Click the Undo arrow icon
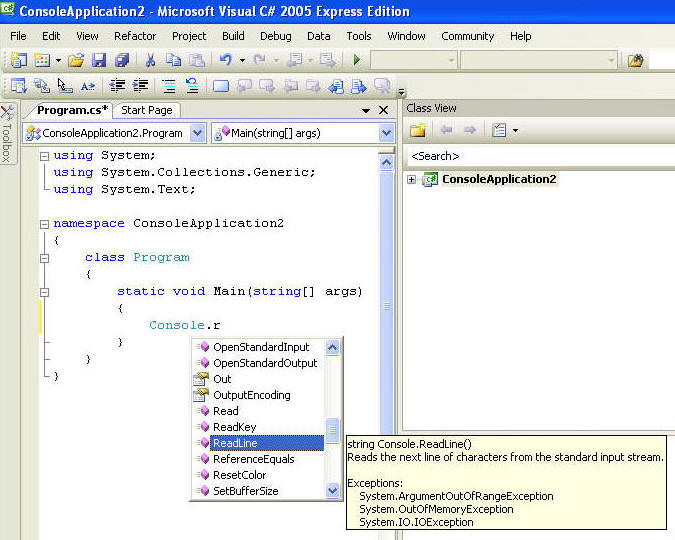The height and width of the screenshot is (540, 675). point(225,61)
